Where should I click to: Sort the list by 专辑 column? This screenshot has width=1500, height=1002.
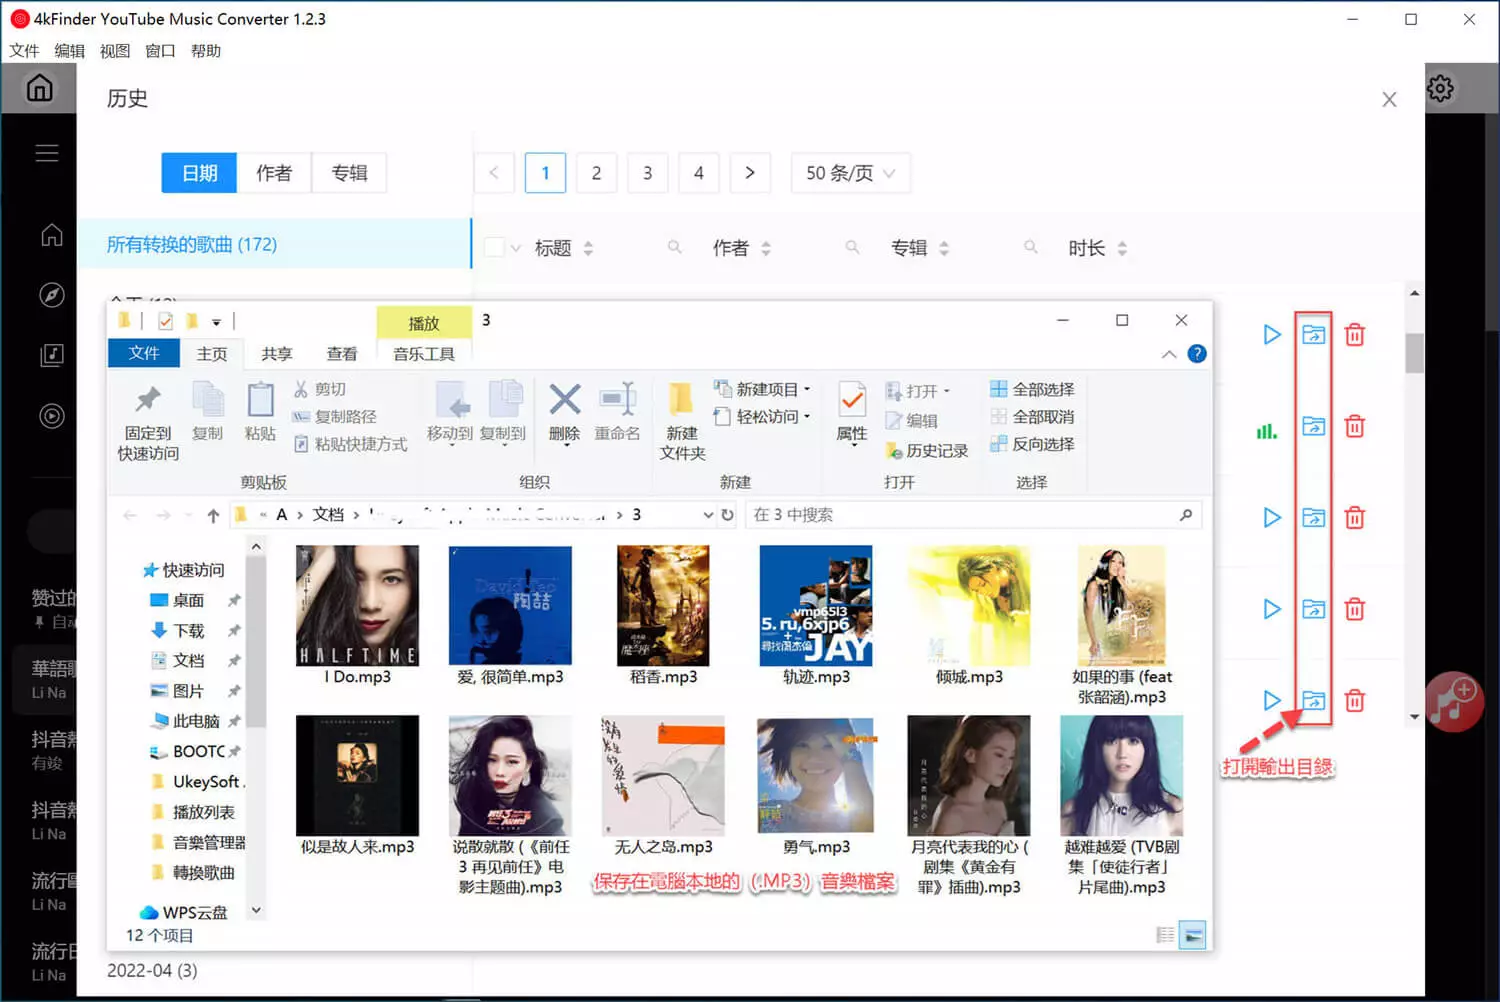tap(944, 248)
